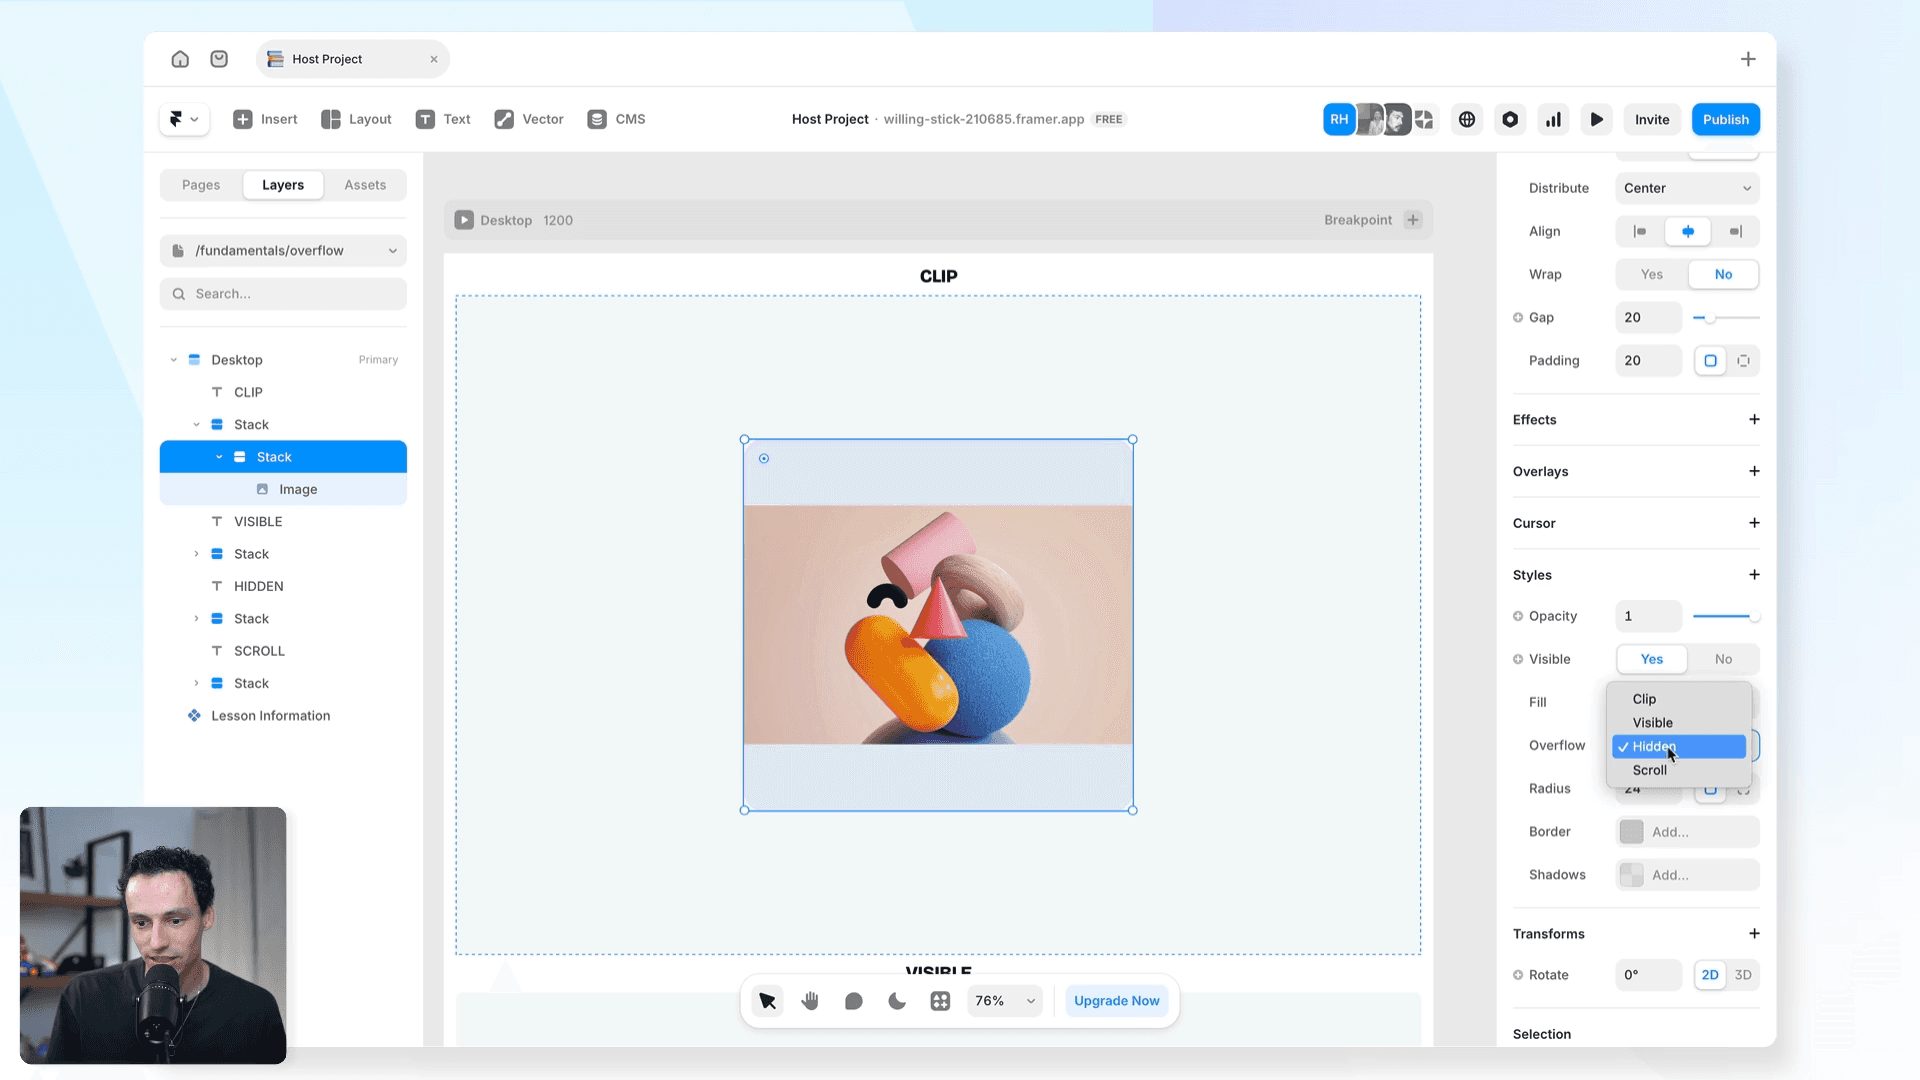Screen dimensions: 1920x1080
Task: Open the Insert tool
Action: [x=265, y=119]
